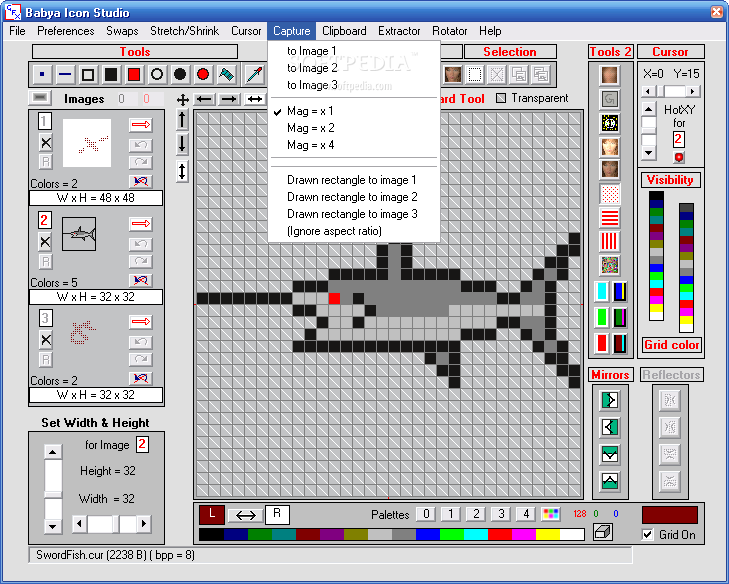
Task: Click HotXY up arrow
Action: pos(649,110)
